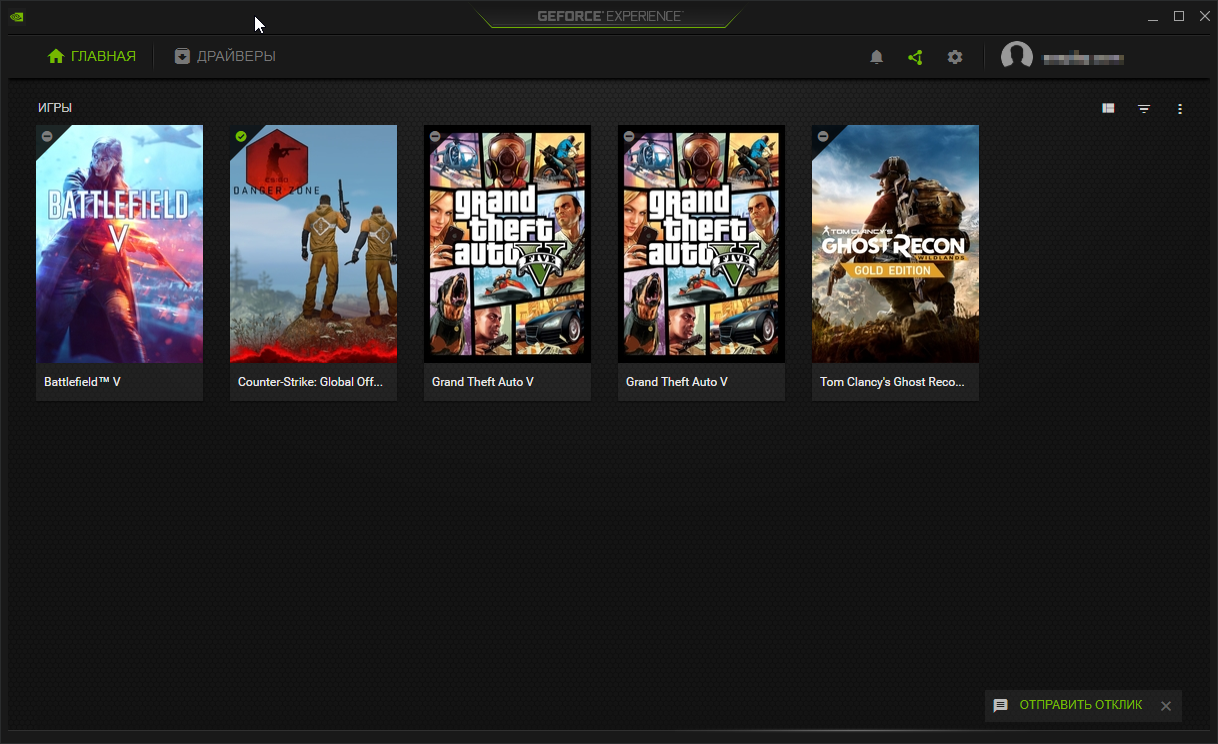Image resolution: width=1218 pixels, height=744 pixels.
Task: Open the Главная tab
Action: point(92,56)
